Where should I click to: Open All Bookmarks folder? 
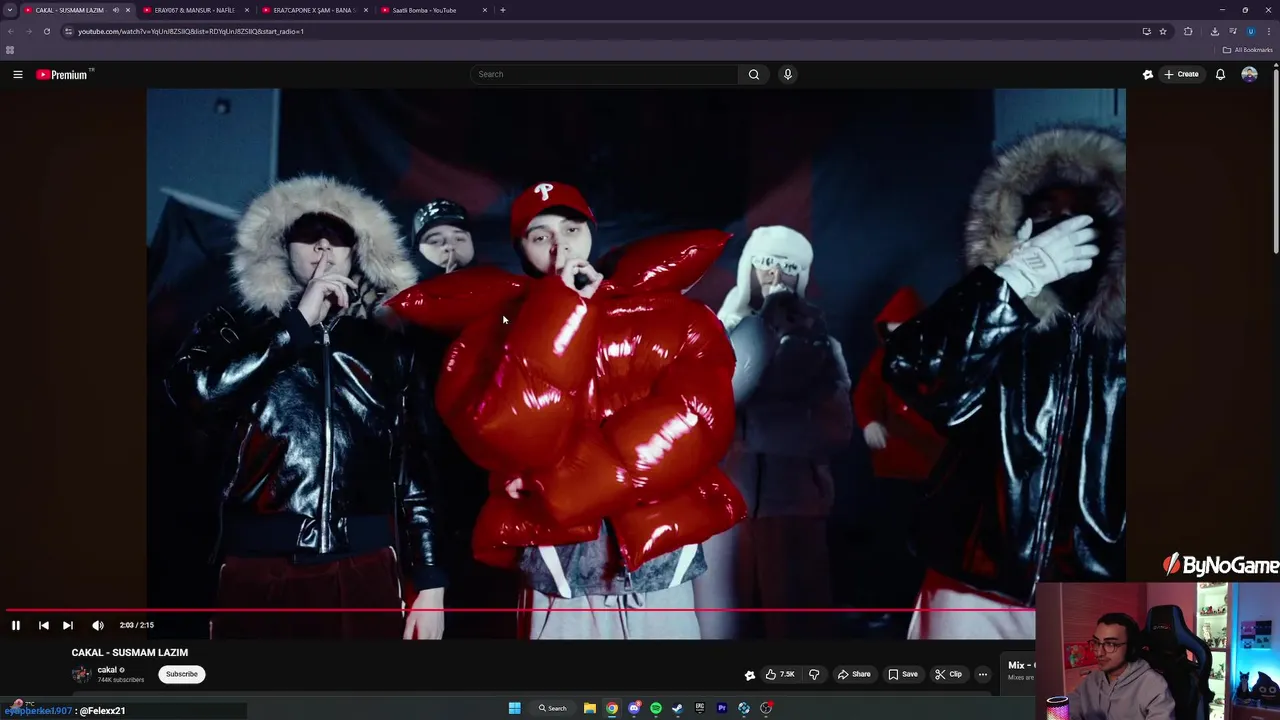1248,50
